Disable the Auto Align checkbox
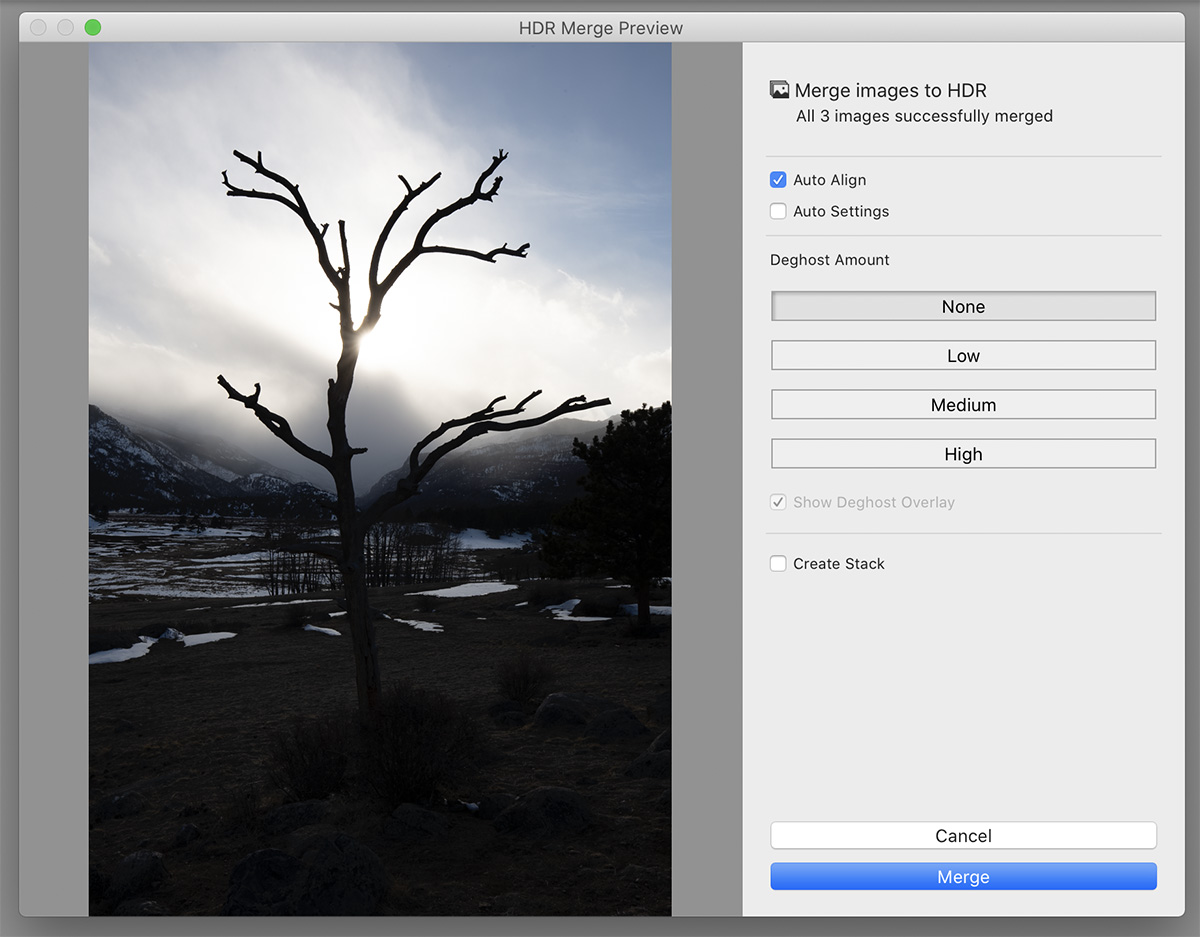 coord(778,180)
